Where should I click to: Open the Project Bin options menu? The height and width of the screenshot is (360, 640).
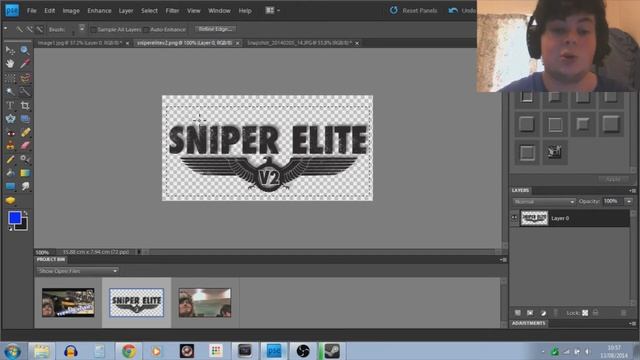[x=503, y=260]
